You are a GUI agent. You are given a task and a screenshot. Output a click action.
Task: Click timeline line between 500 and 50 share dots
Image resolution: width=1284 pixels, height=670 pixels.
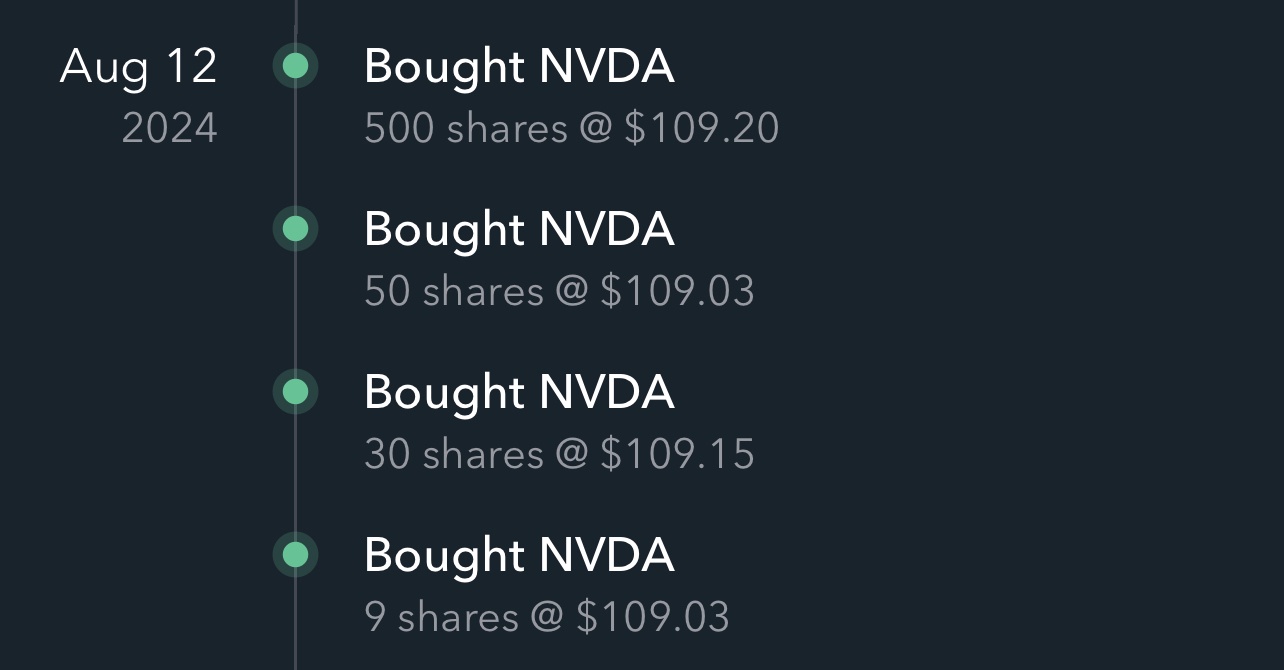(296, 148)
